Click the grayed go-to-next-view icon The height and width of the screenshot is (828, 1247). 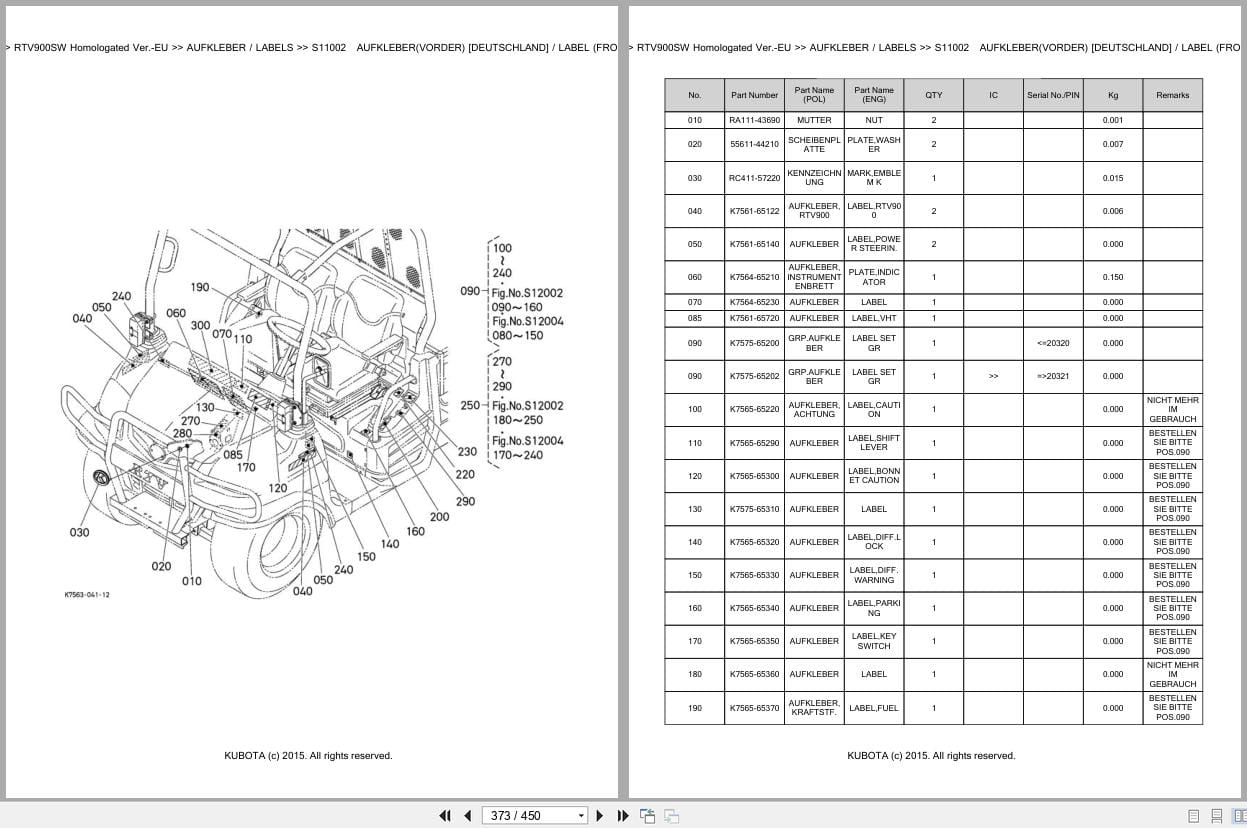pyautogui.click(x=671, y=815)
